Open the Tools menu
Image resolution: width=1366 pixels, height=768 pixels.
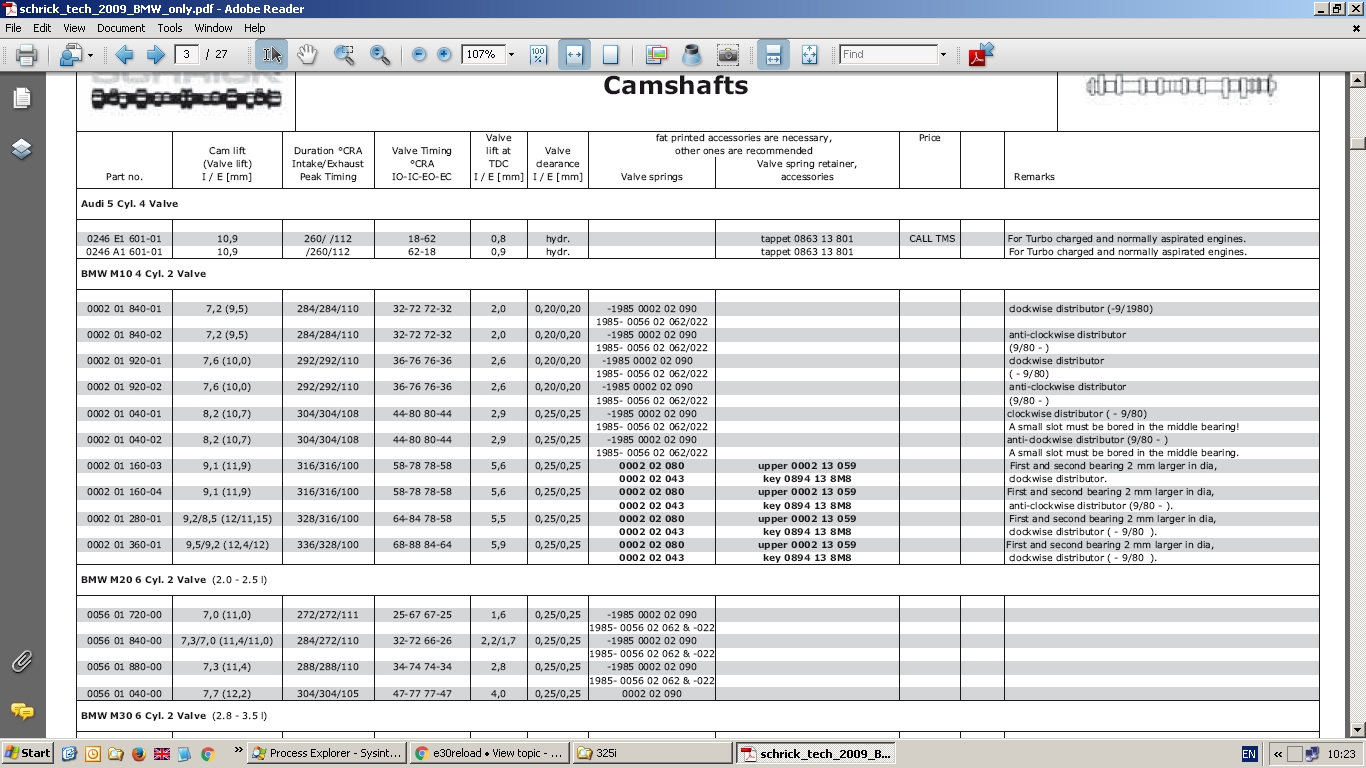click(170, 28)
